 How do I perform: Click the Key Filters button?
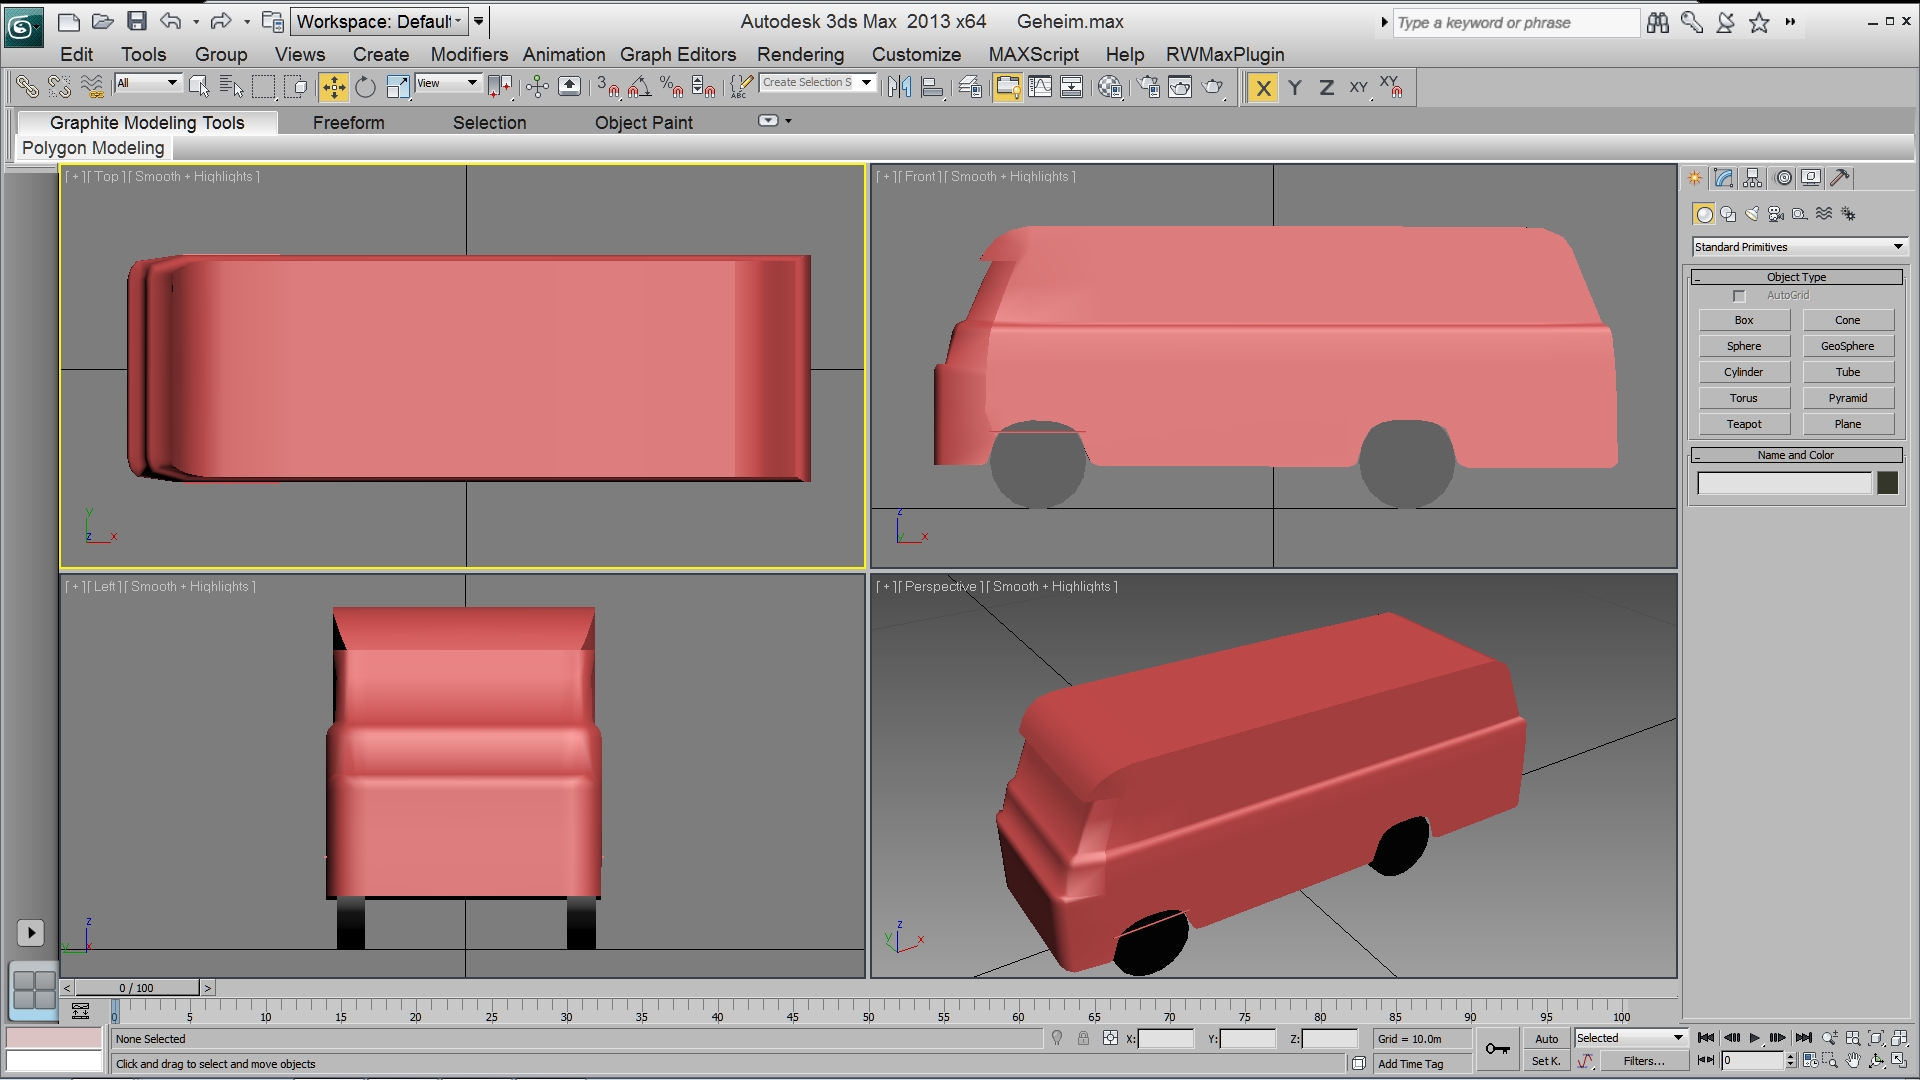pyautogui.click(x=1643, y=1061)
